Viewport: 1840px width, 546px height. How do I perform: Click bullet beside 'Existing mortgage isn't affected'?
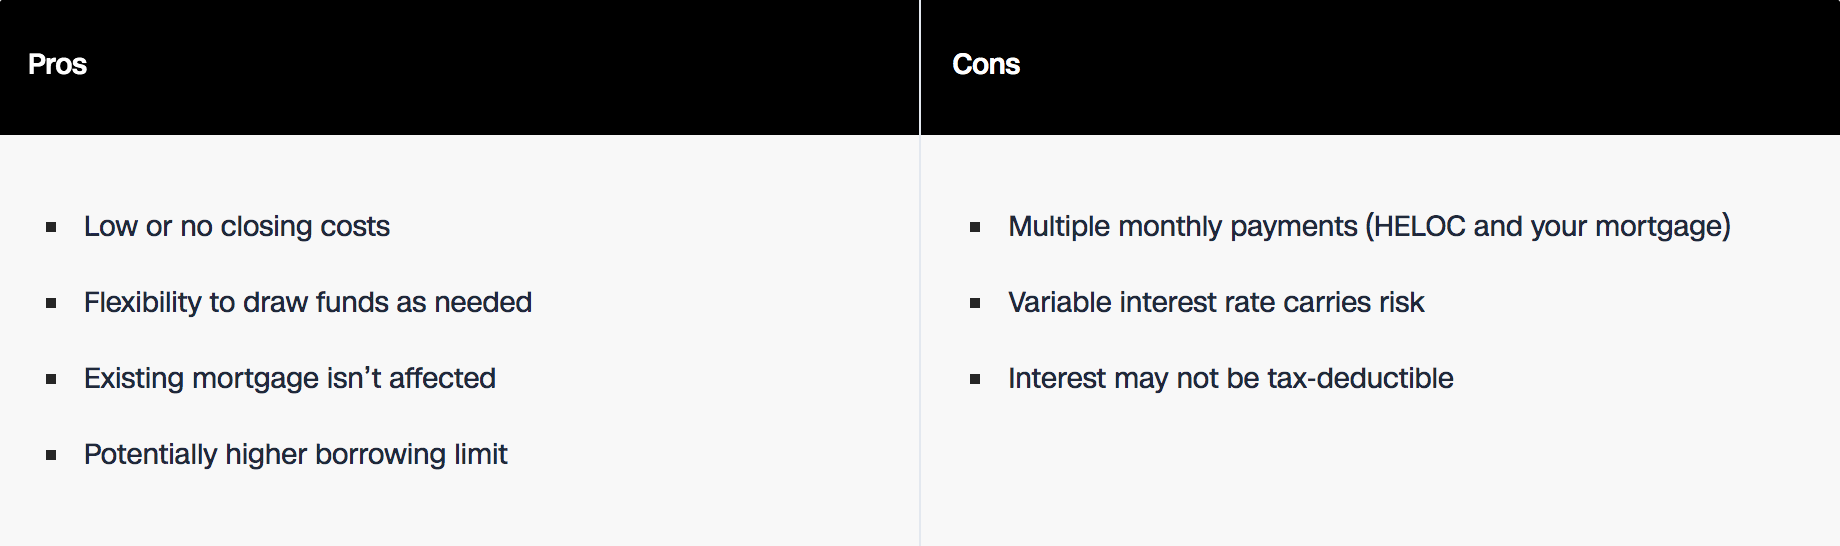[x=51, y=380]
